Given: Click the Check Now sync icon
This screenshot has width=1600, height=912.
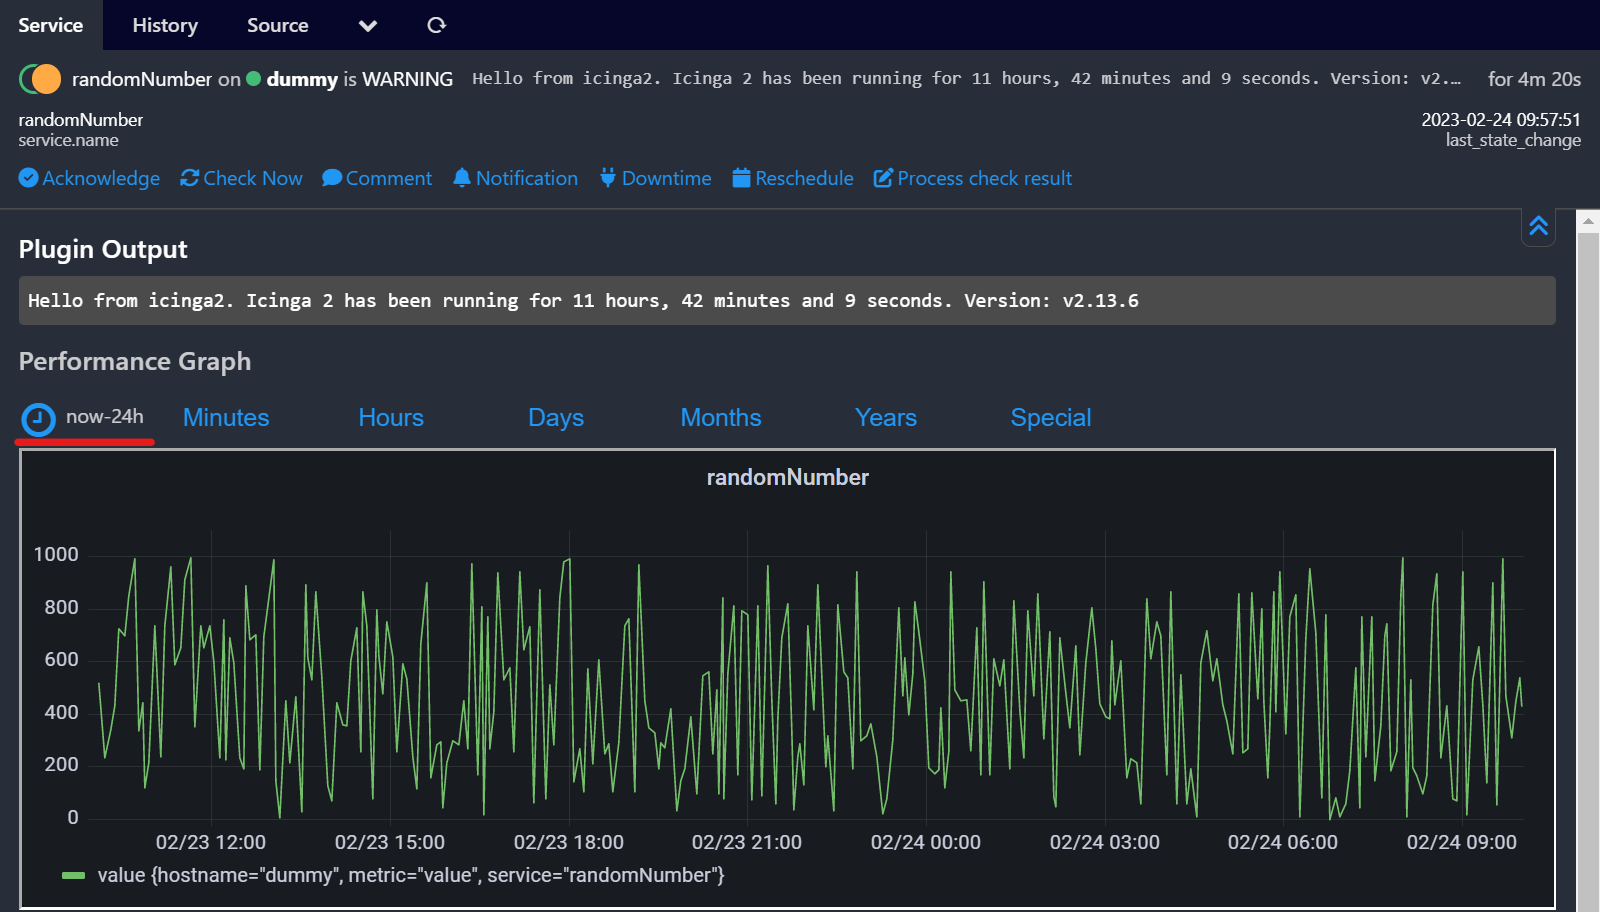Looking at the screenshot, I should [189, 178].
